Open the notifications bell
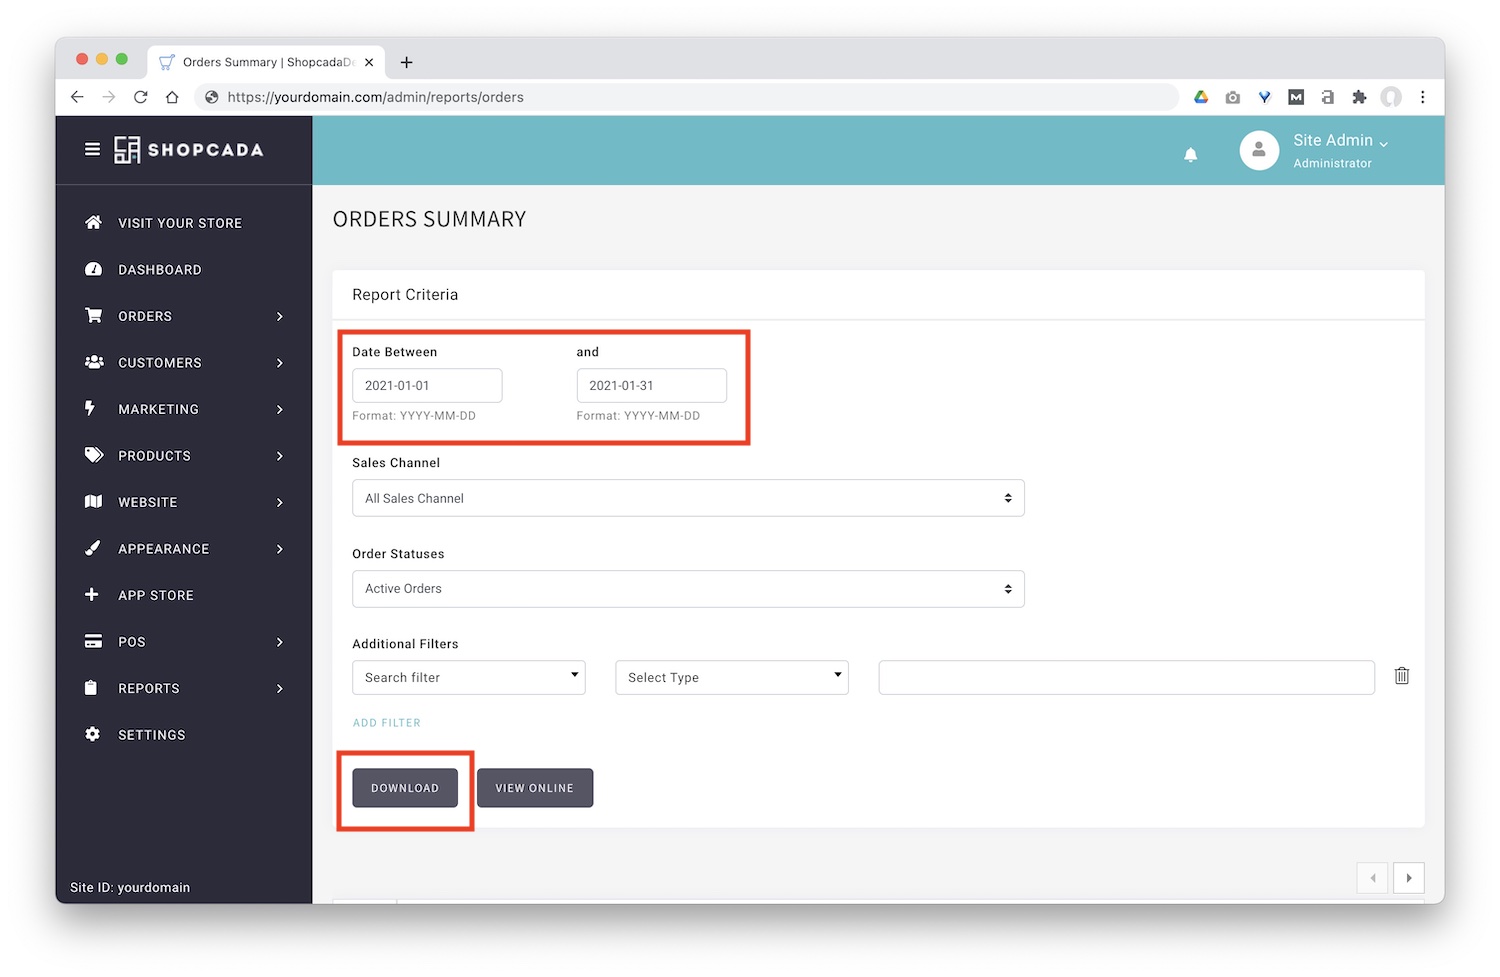This screenshot has width=1500, height=977. (1190, 154)
